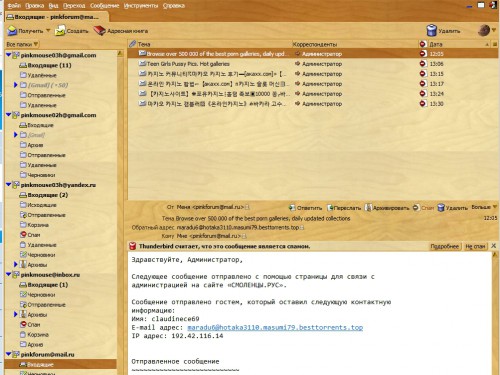
Task: Open the Справка menu
Action: [174, 6]
